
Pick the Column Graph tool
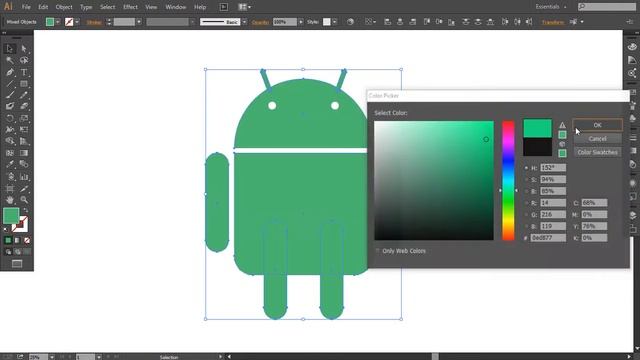24,177
